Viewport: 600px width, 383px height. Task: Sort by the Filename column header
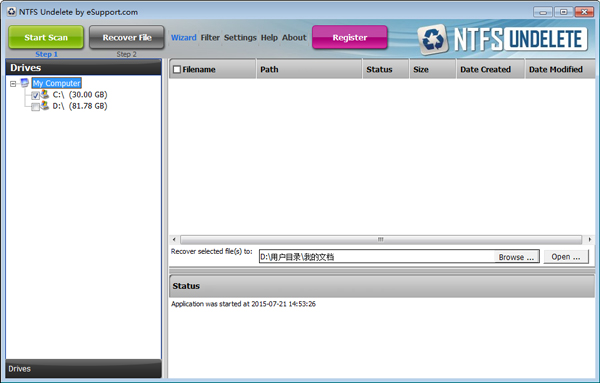[213, 69]
